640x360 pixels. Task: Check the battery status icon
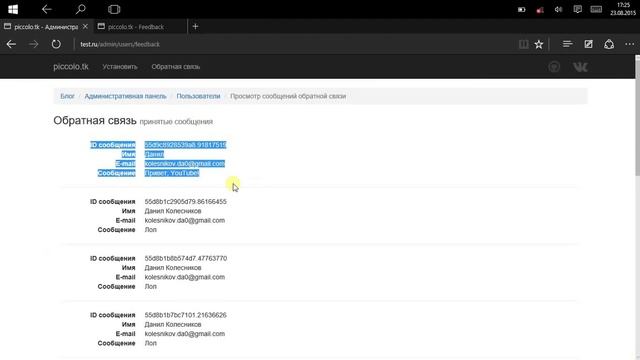pyautogui.click(x=522, y=9)
